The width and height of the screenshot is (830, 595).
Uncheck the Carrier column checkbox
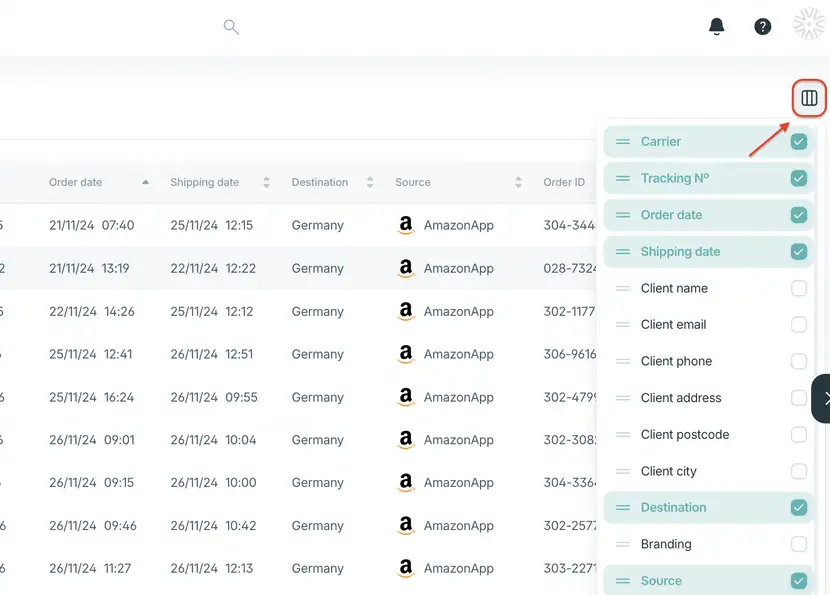click(799, 142)
